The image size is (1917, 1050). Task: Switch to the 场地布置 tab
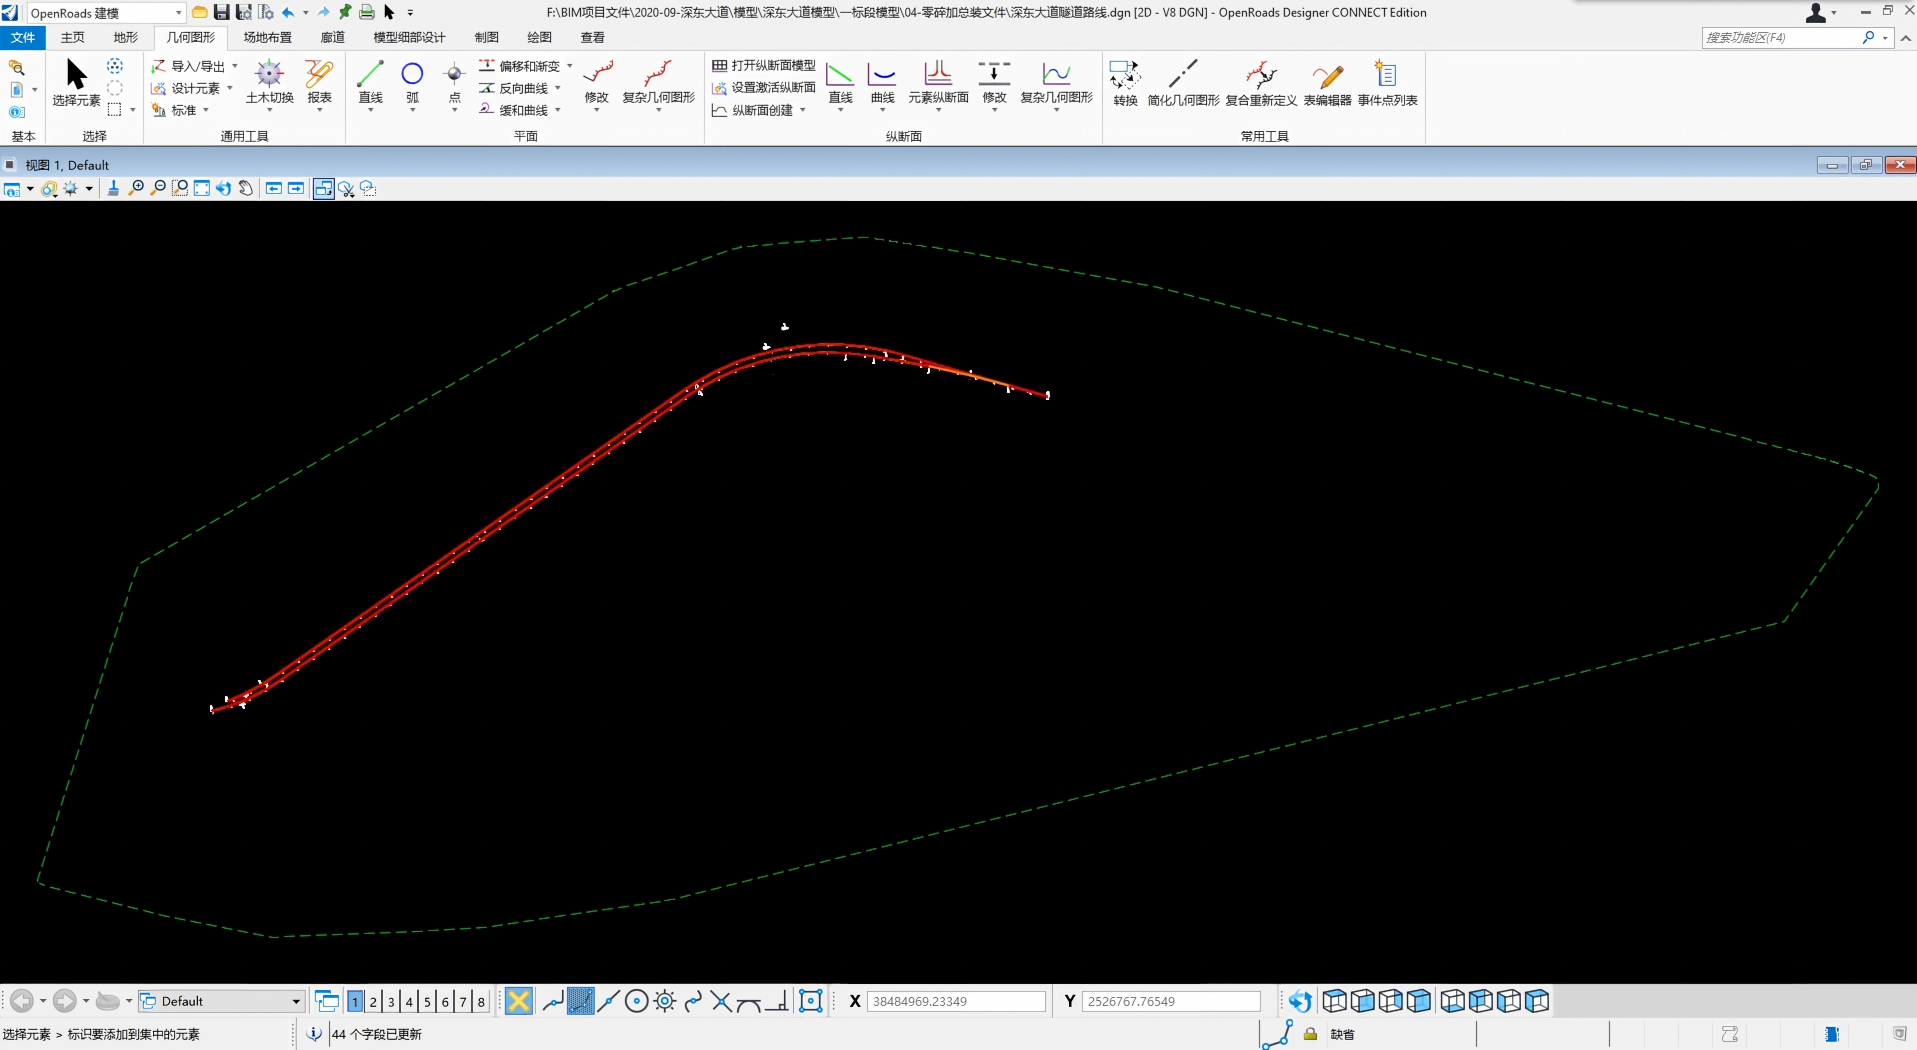point(268,37)
